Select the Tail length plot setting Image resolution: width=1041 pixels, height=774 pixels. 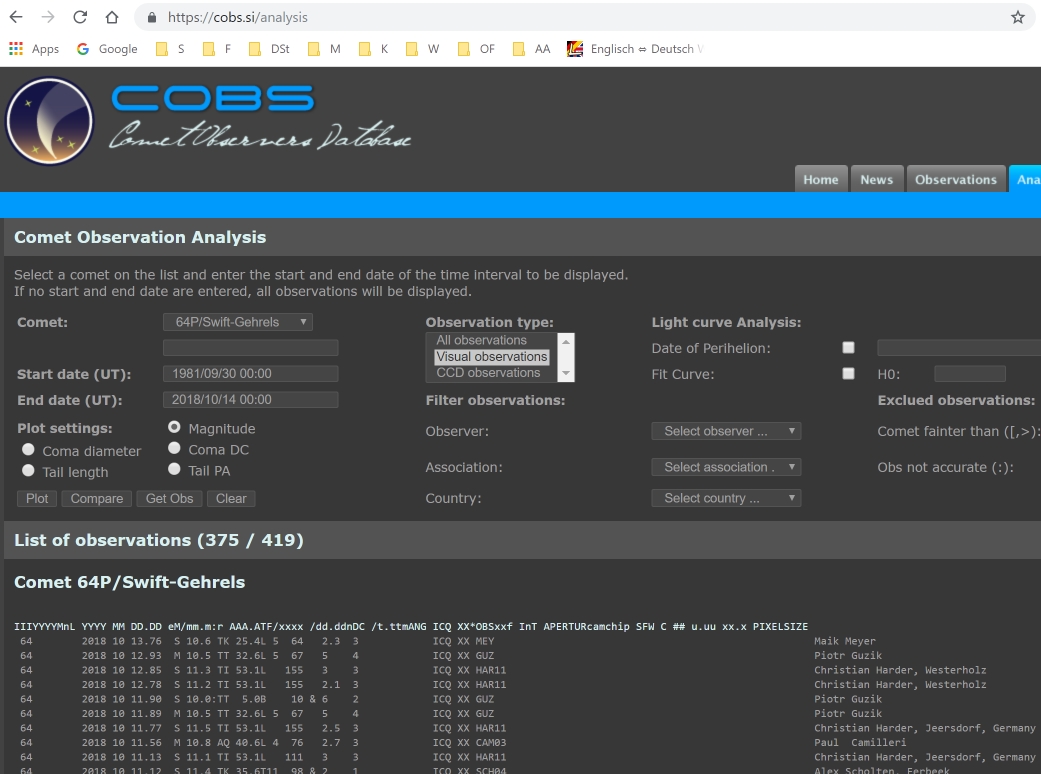(28, 471)
